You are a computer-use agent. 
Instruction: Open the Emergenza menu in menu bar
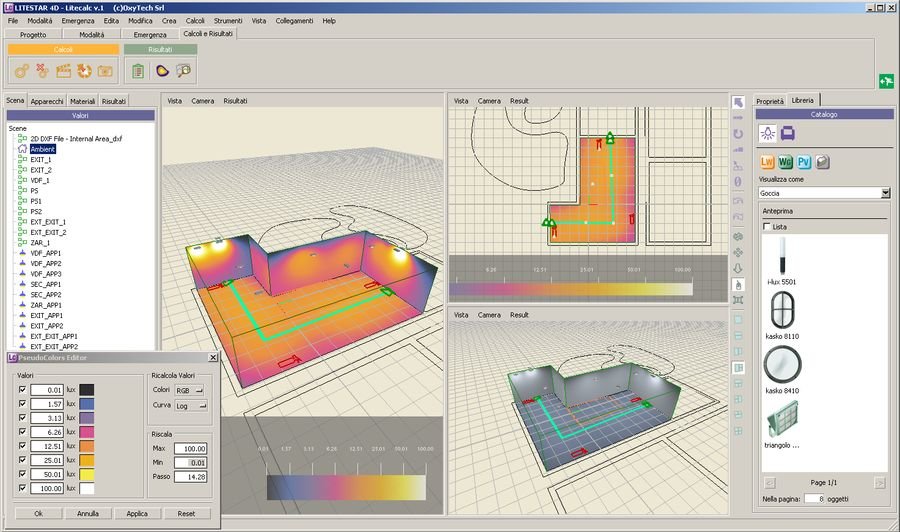(x=78, y=21)
